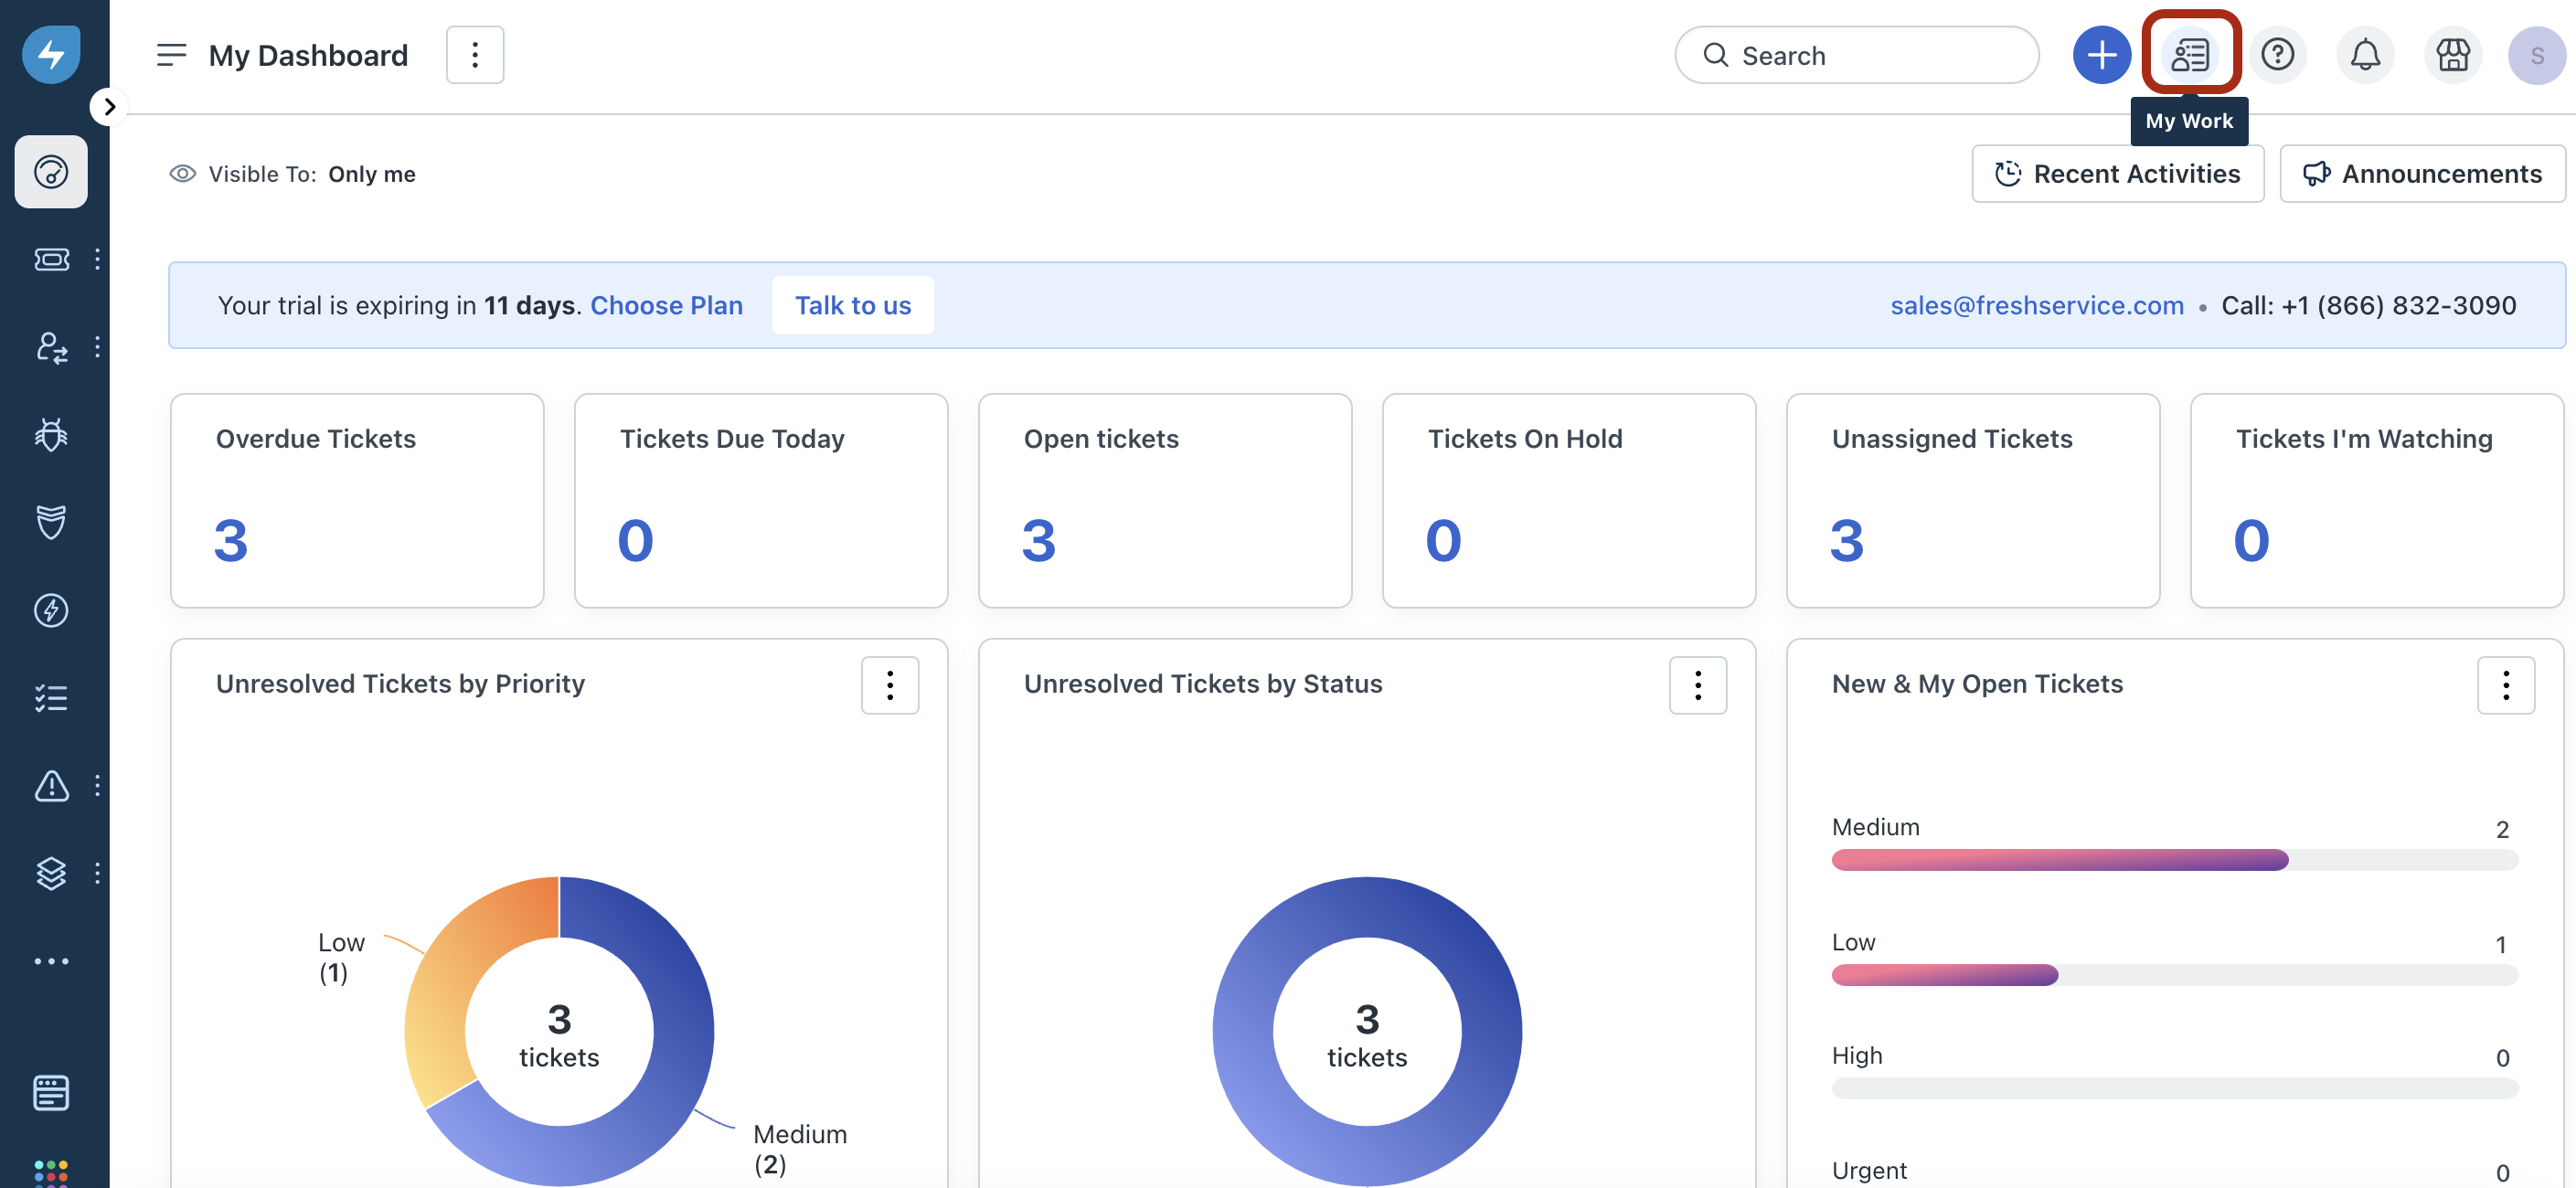This screenshot has width=2576, height=1188.
Task: Open the marketplace store icon
Action: pyautogui.click(x=2452, y=54)
